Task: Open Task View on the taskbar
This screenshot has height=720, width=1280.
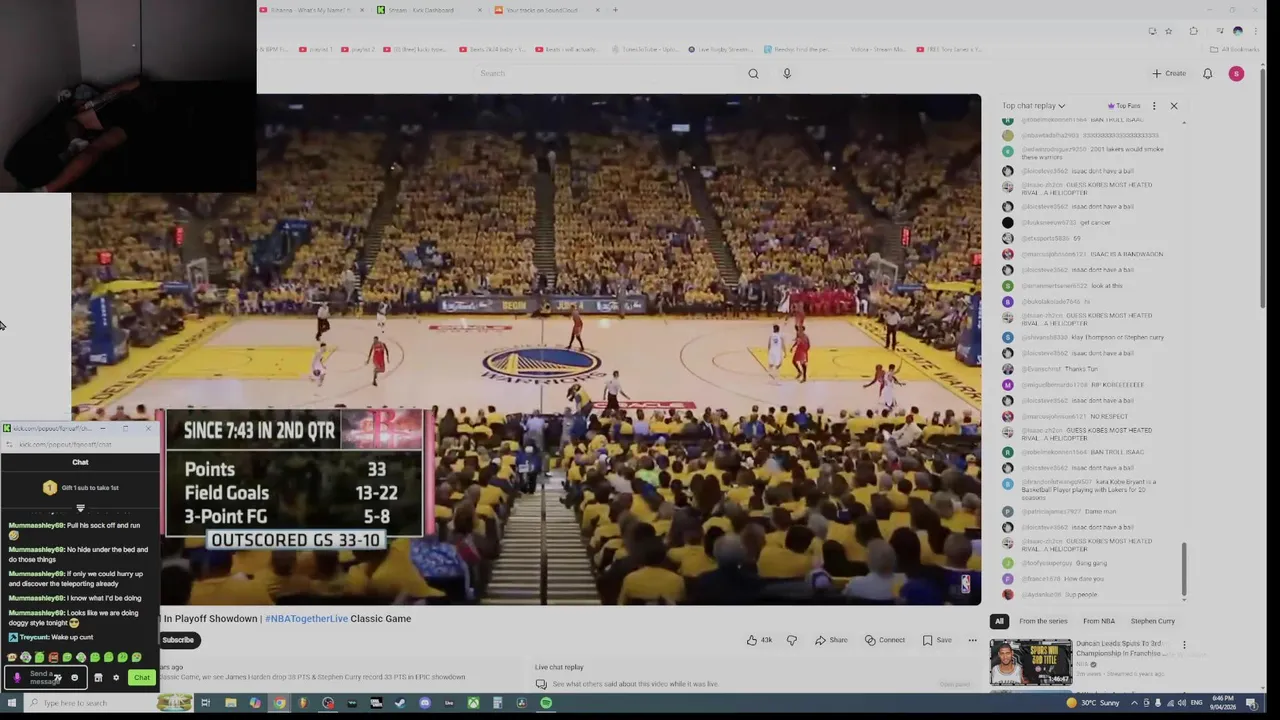Action: coord(205,703)
